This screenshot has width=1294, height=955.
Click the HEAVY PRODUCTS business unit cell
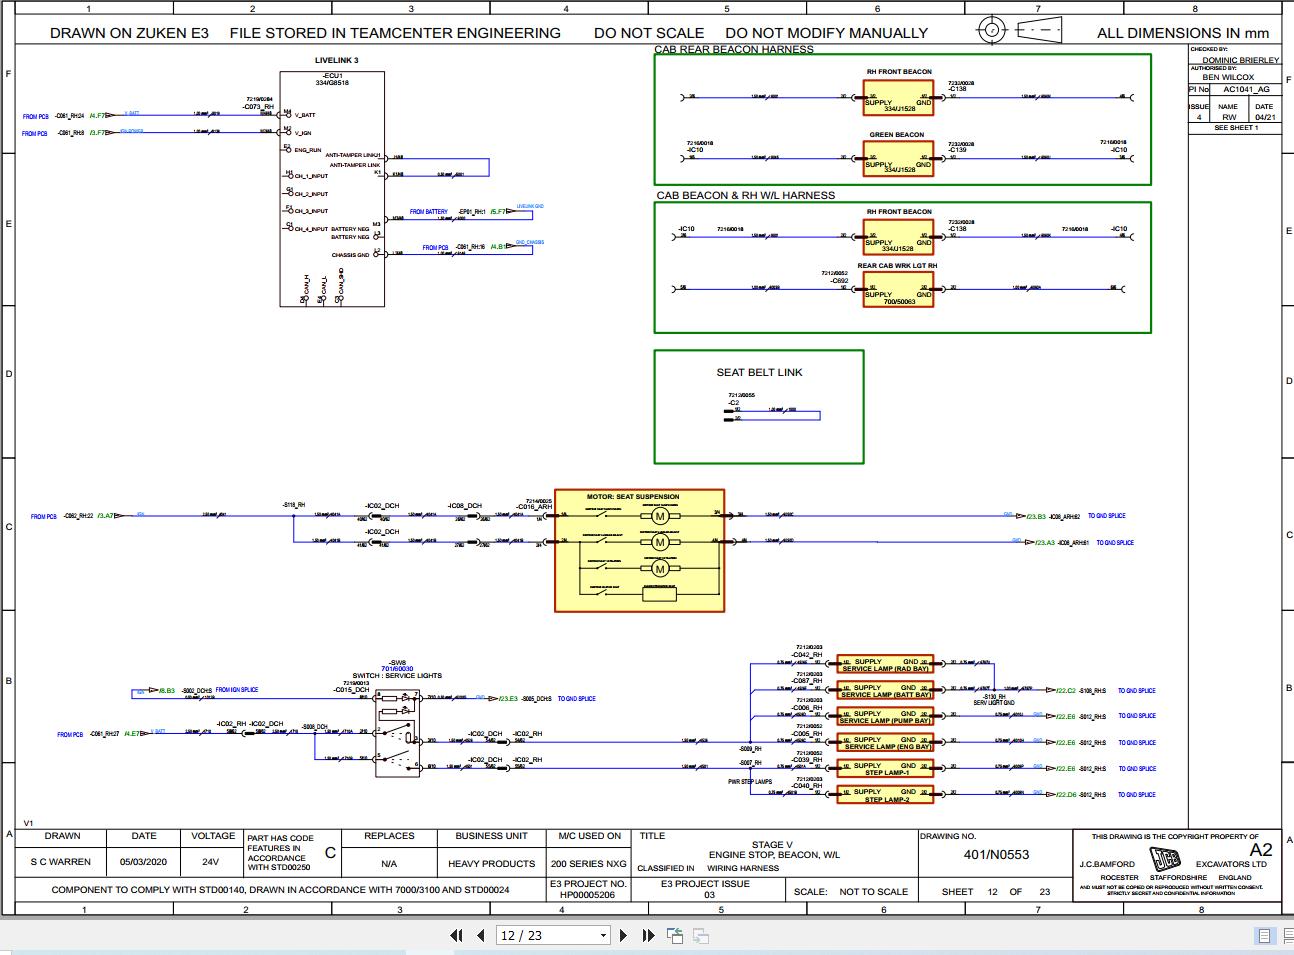[491, 864]
